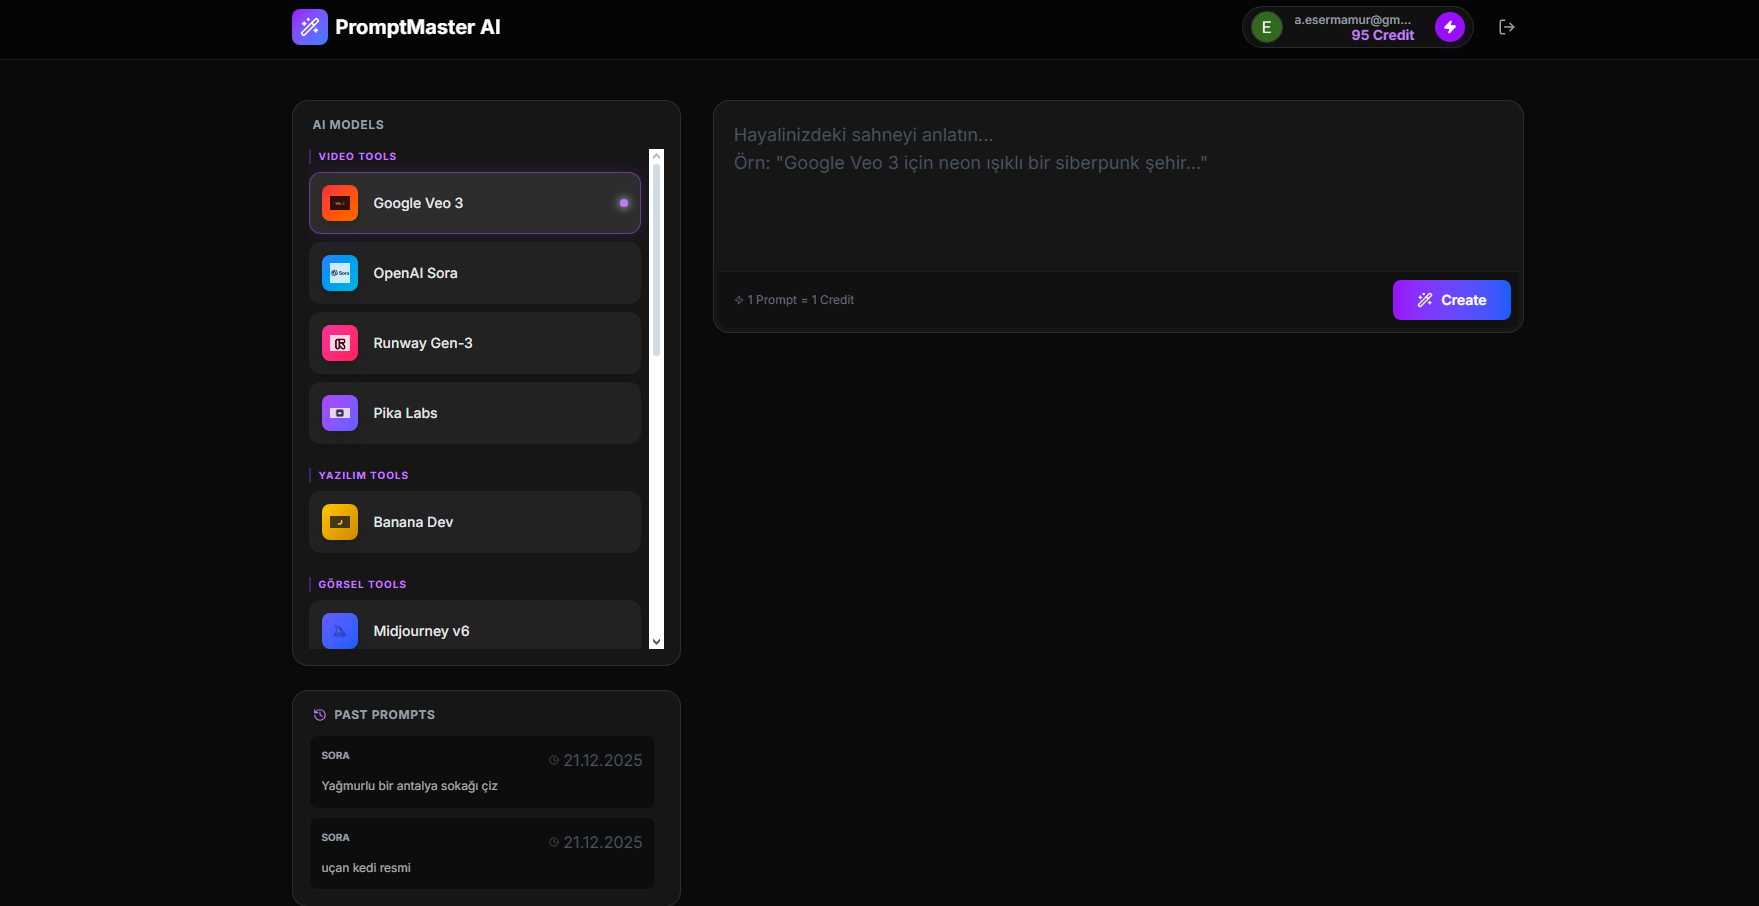Click the PAST PROMPTS heading

tap(385, 715)
